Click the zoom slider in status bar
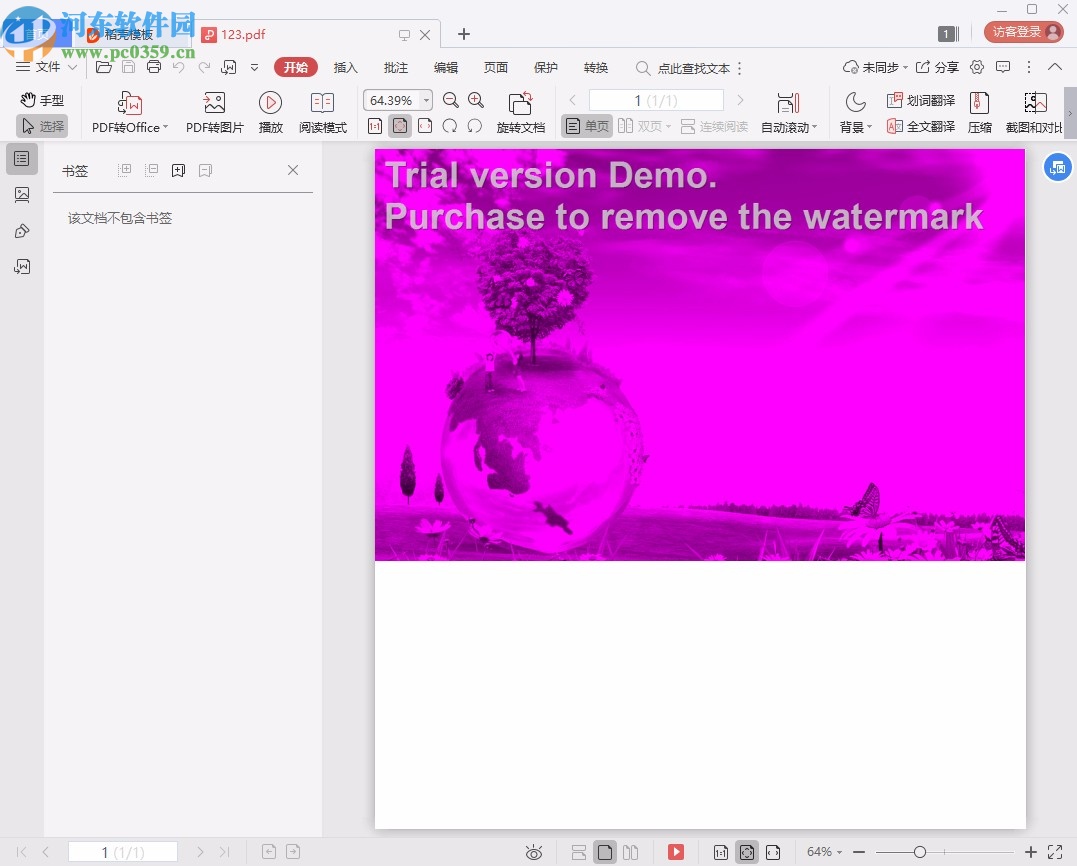This screenshot has height=866, width=1077. 919,852
